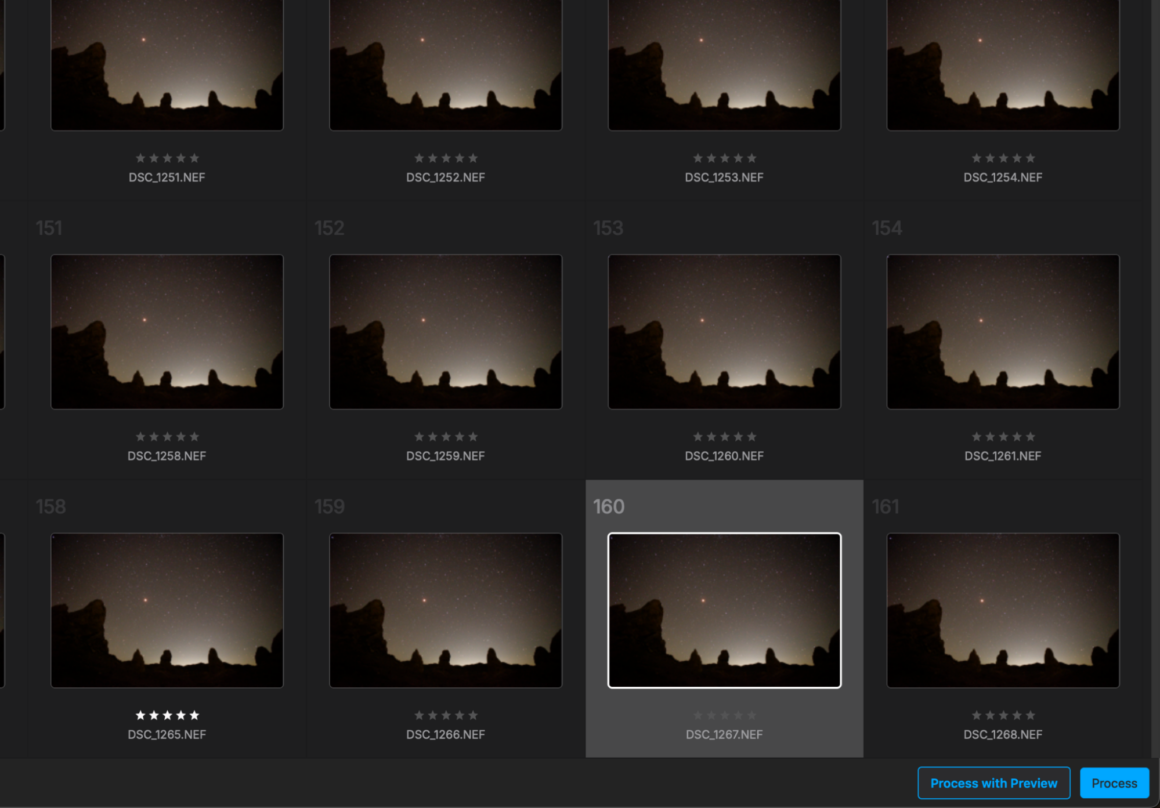Give DSC_1266.NEF a five-star rating
This screenshot has height=808, width=1160.
473,715
